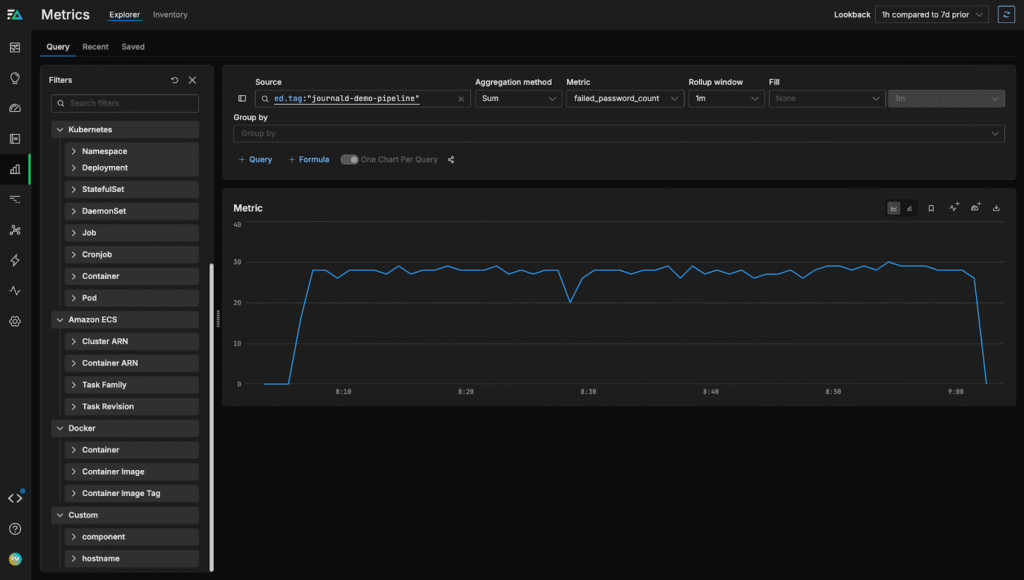
Task: Switch to line chart view toggle
Action: click(x=893, y=208)
